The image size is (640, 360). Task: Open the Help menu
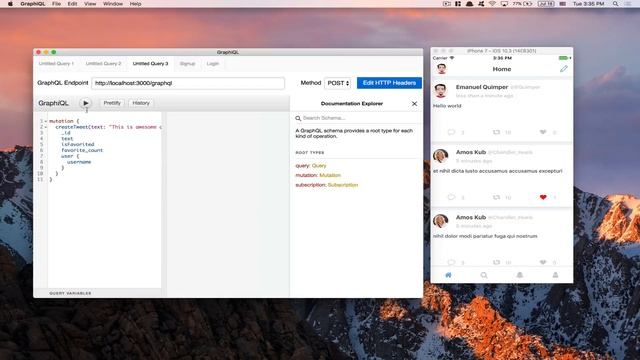point(135,4)
